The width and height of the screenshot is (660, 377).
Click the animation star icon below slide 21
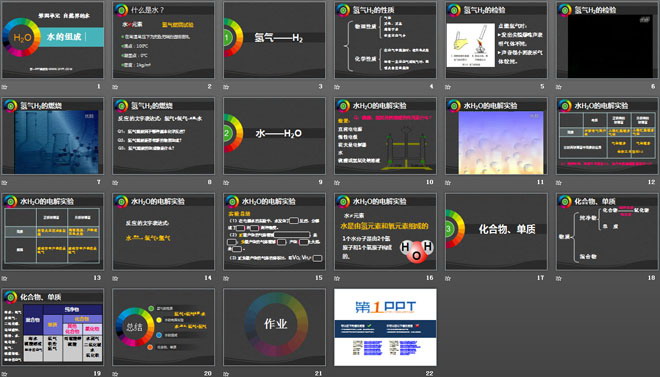[x=226, y=374]
